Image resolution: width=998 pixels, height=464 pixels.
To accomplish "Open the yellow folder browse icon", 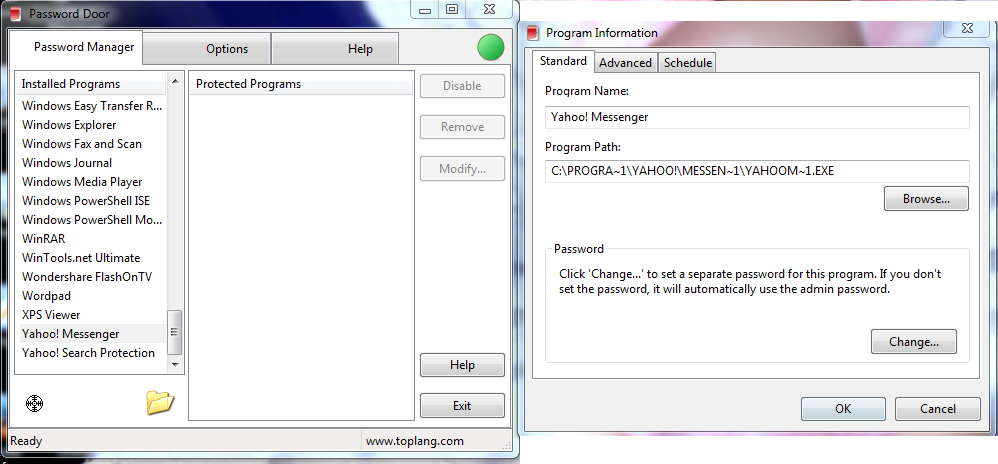I will pyautogui.click(x=160, y=402).
